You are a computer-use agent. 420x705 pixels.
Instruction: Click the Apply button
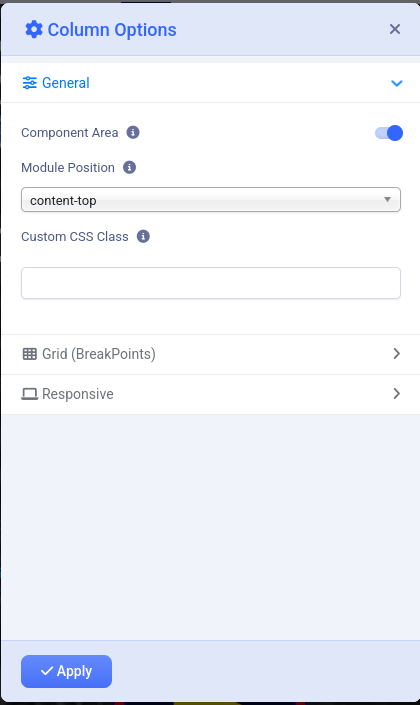[x=67, y=671]
